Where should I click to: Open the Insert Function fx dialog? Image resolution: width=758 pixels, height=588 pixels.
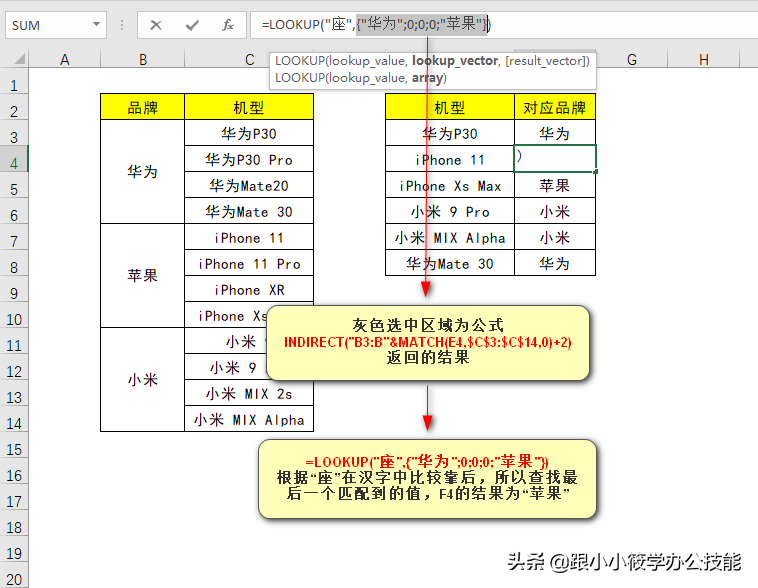click(228, 25)
